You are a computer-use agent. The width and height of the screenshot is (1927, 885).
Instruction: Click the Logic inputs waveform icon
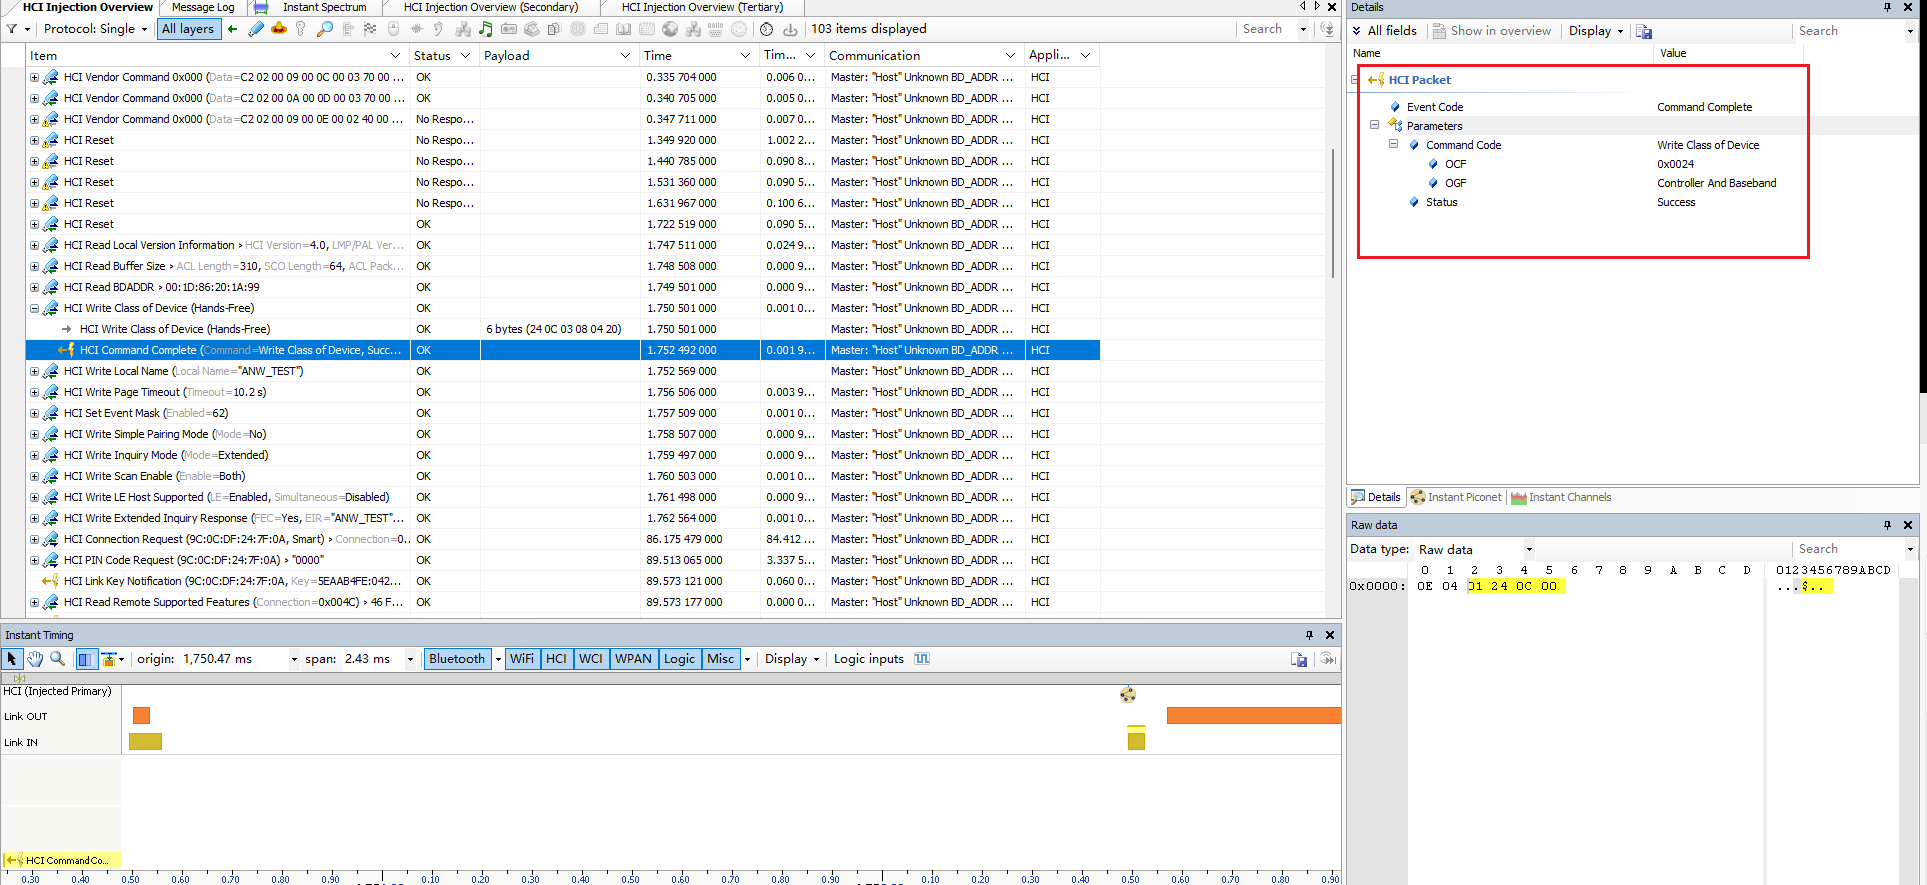[922, 659]
